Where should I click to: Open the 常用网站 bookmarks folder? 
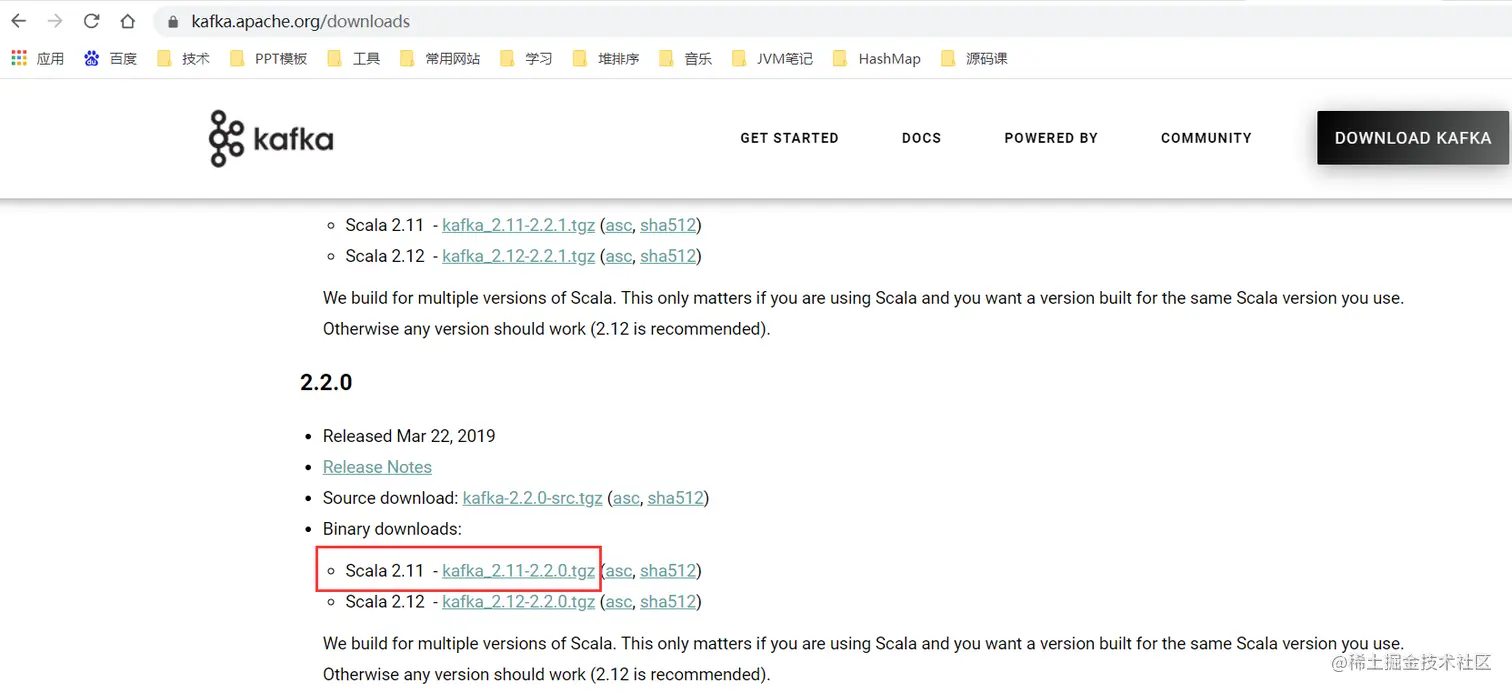pos(440,59)
